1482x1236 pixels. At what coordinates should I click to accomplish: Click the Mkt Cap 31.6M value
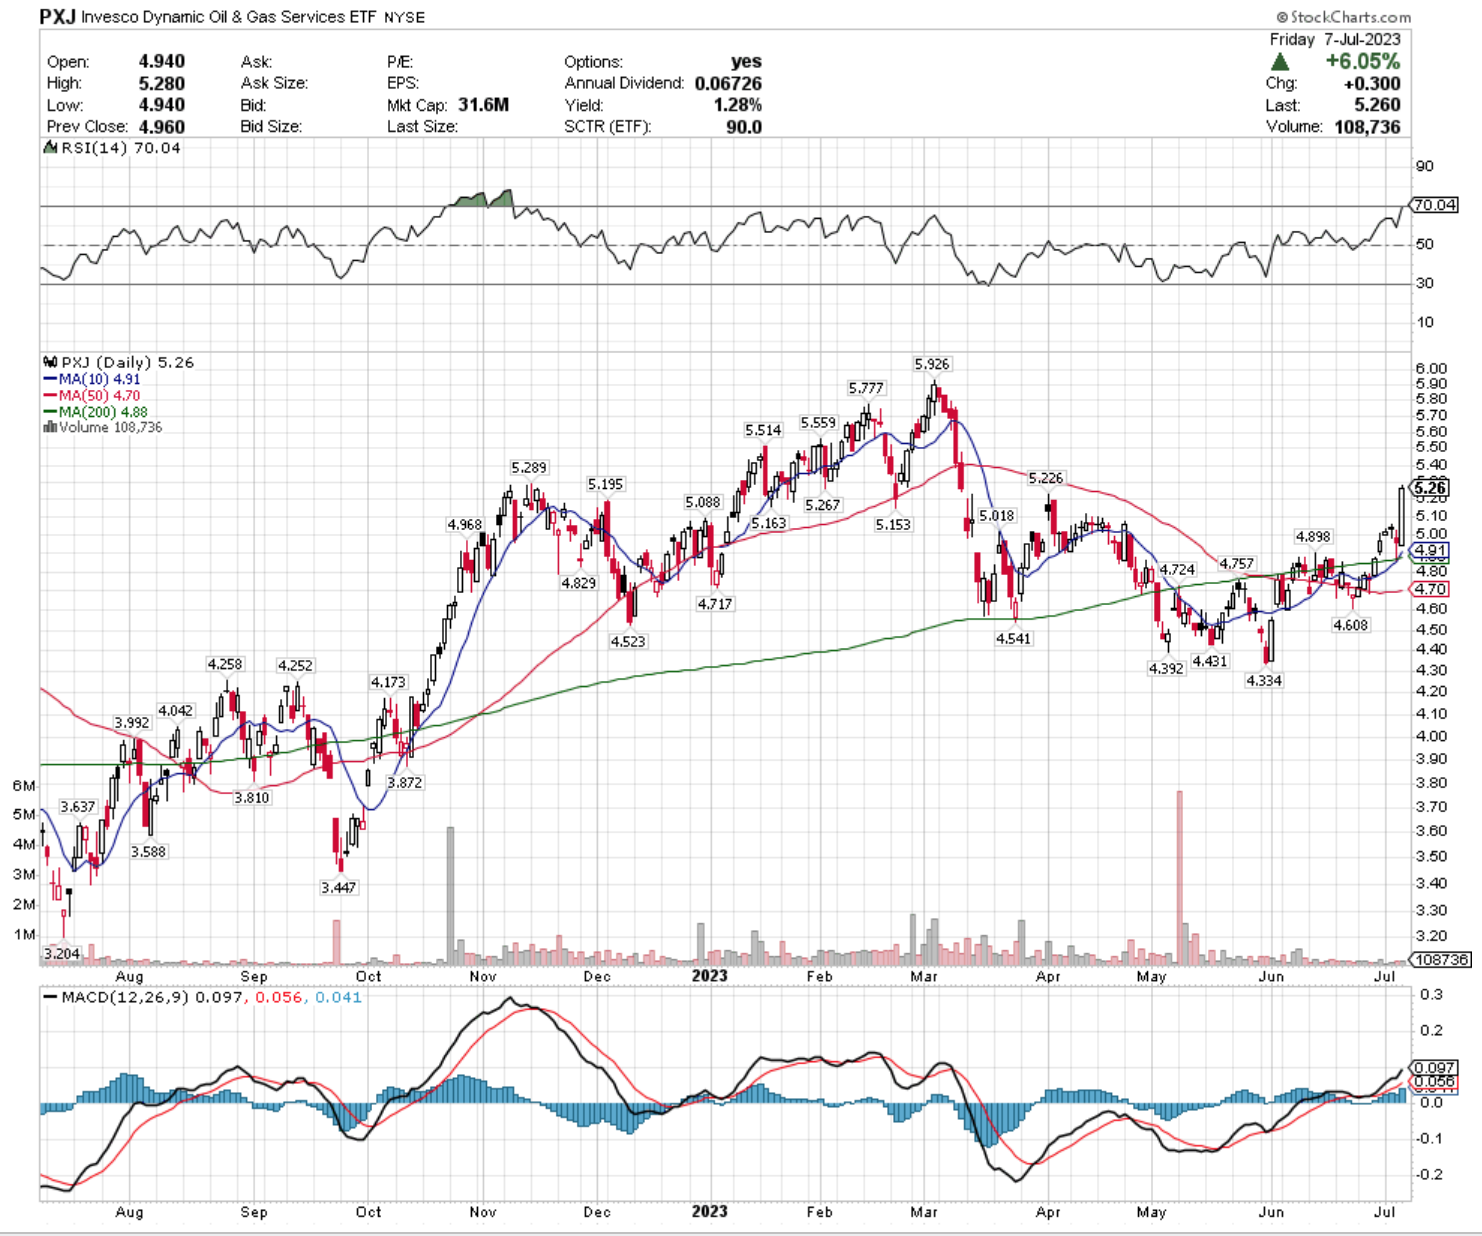(x=483, y=105)
